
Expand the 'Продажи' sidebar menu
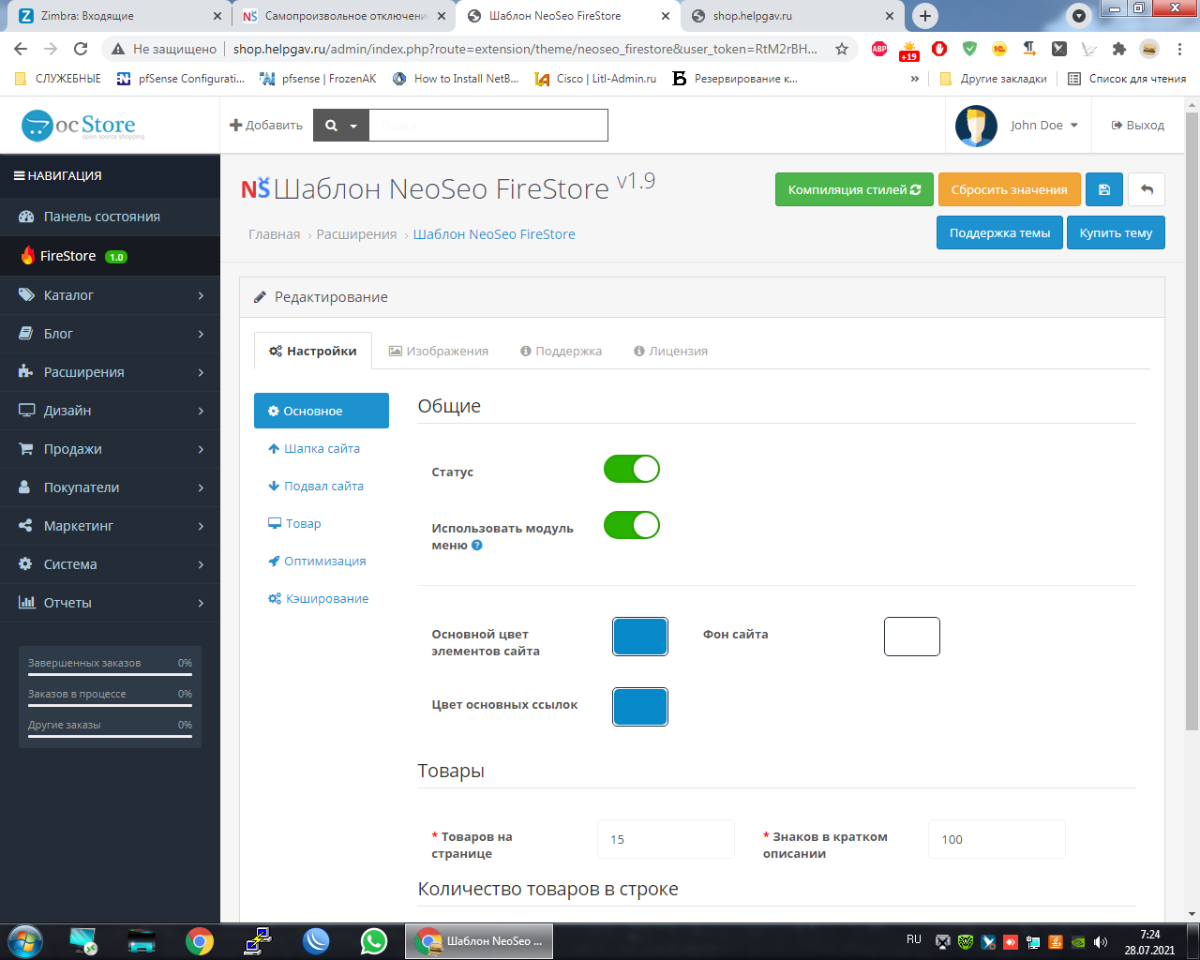[x=110, y=449]
